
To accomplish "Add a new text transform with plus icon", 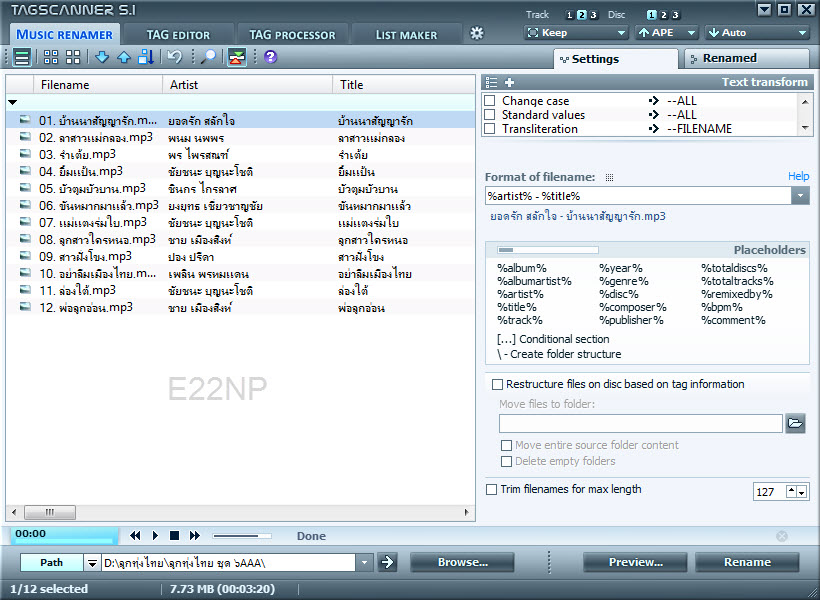I will pos(509,82).
